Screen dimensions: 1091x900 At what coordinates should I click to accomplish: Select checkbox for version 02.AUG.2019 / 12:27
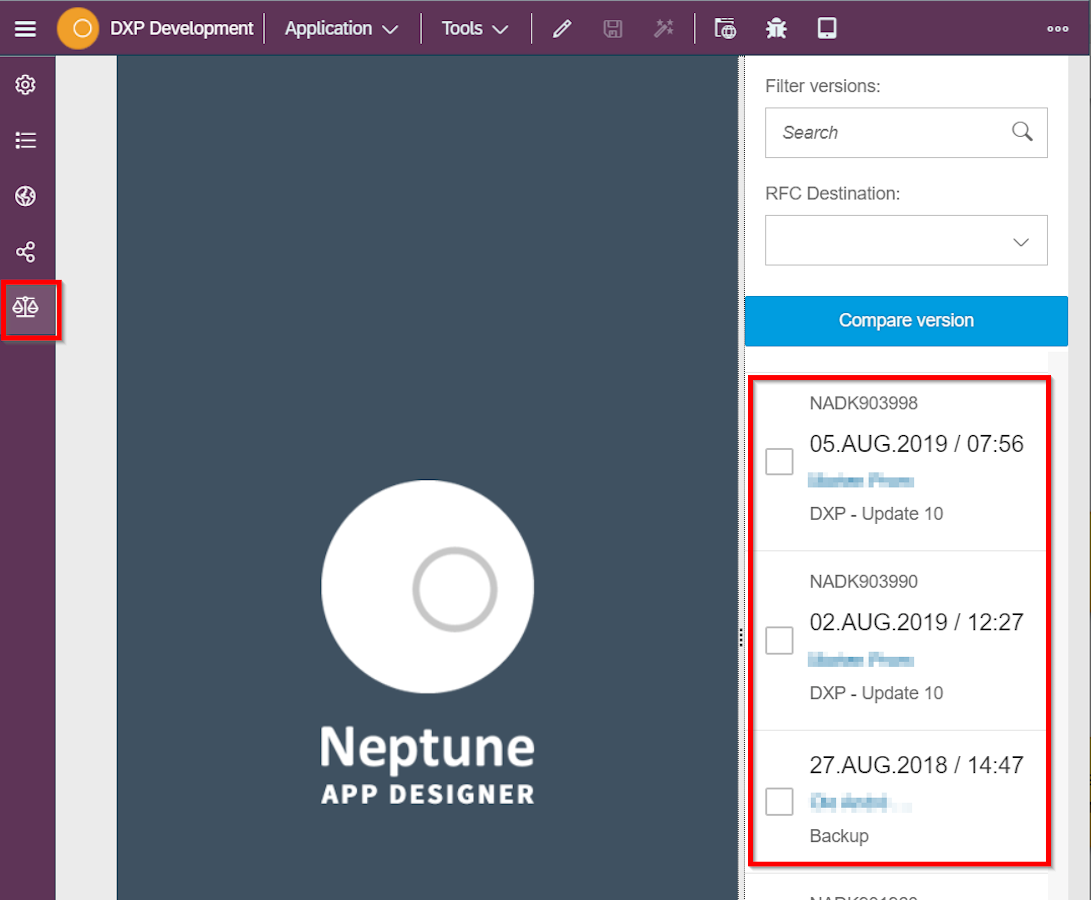779,640
